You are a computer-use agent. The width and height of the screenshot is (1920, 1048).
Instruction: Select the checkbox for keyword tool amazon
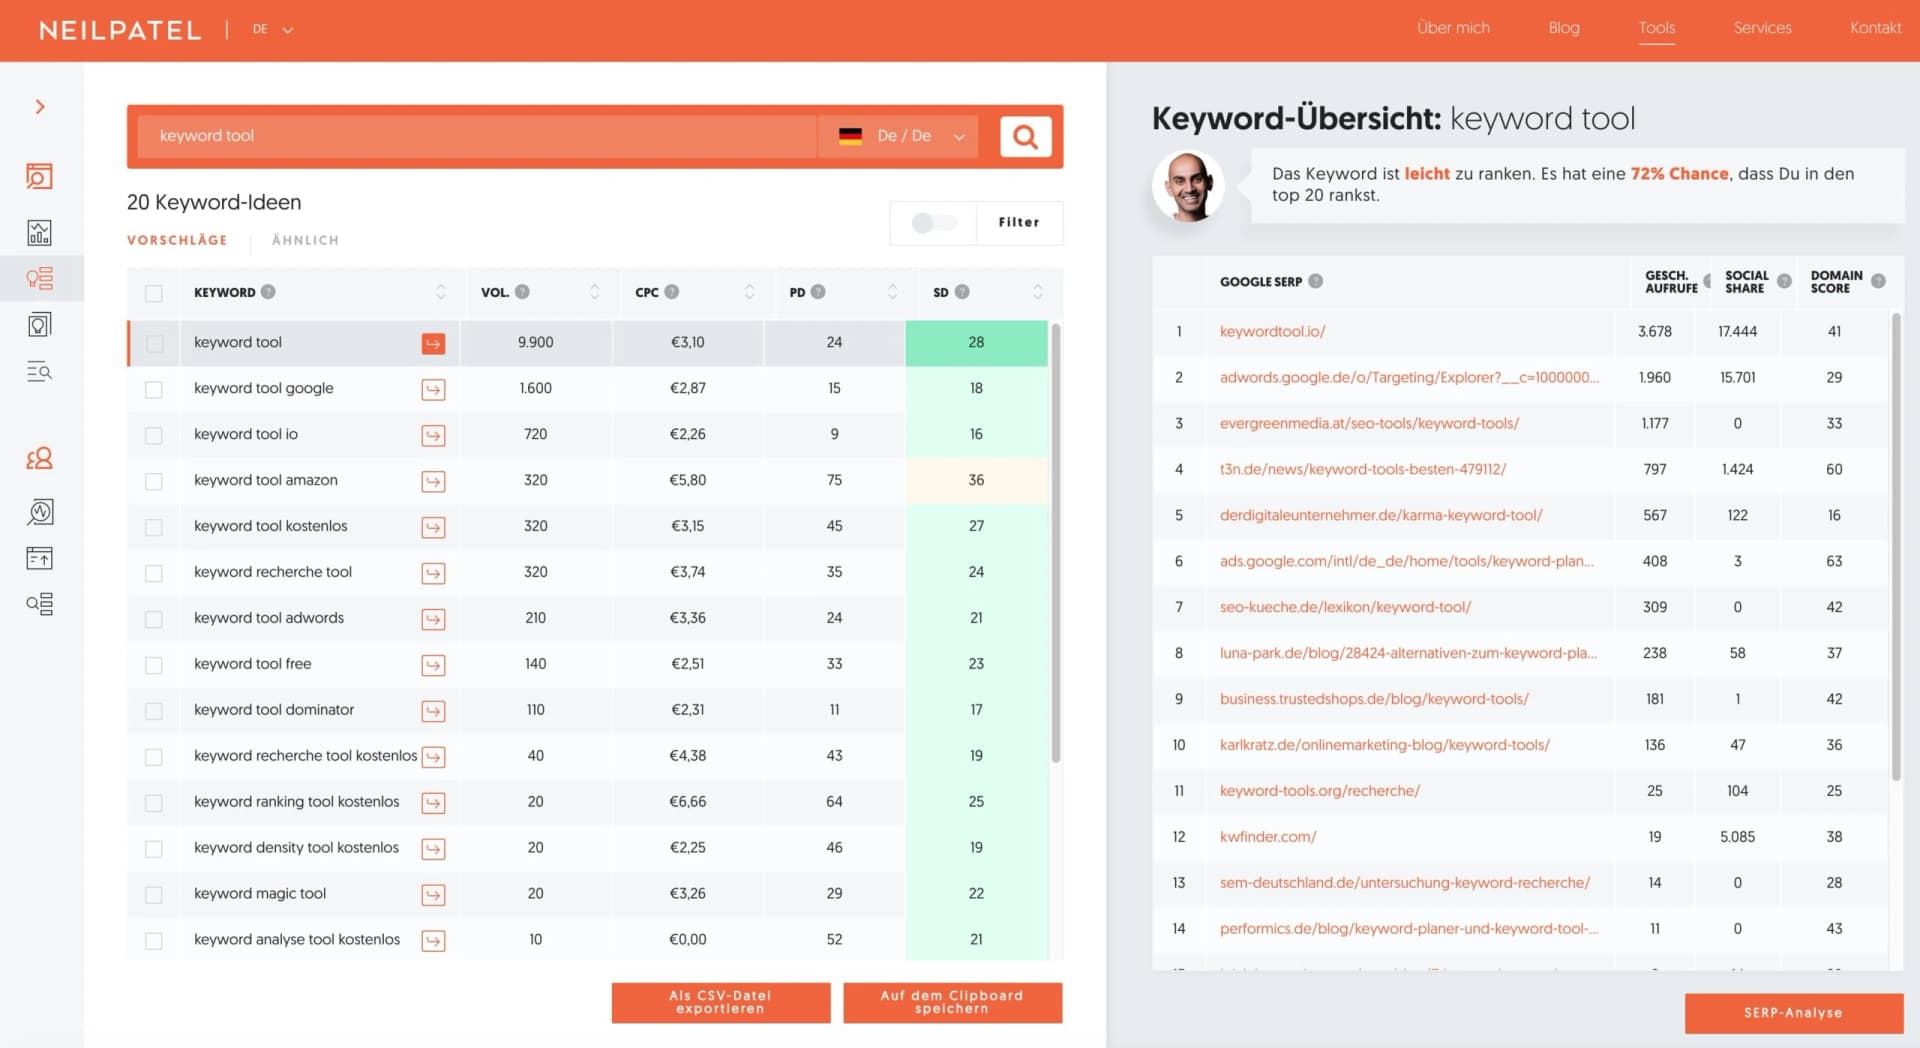tap(154, 480)
